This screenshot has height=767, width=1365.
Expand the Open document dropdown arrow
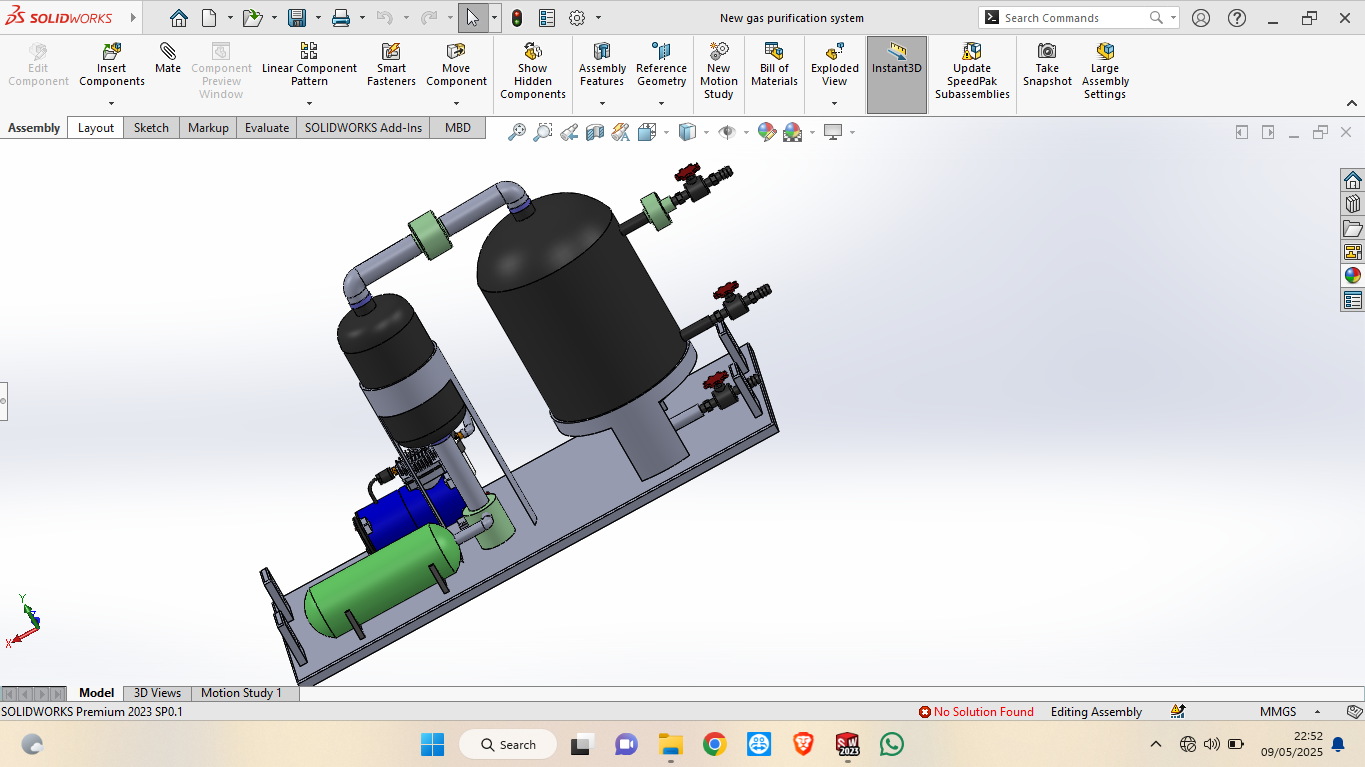click(x=274, y=18)
